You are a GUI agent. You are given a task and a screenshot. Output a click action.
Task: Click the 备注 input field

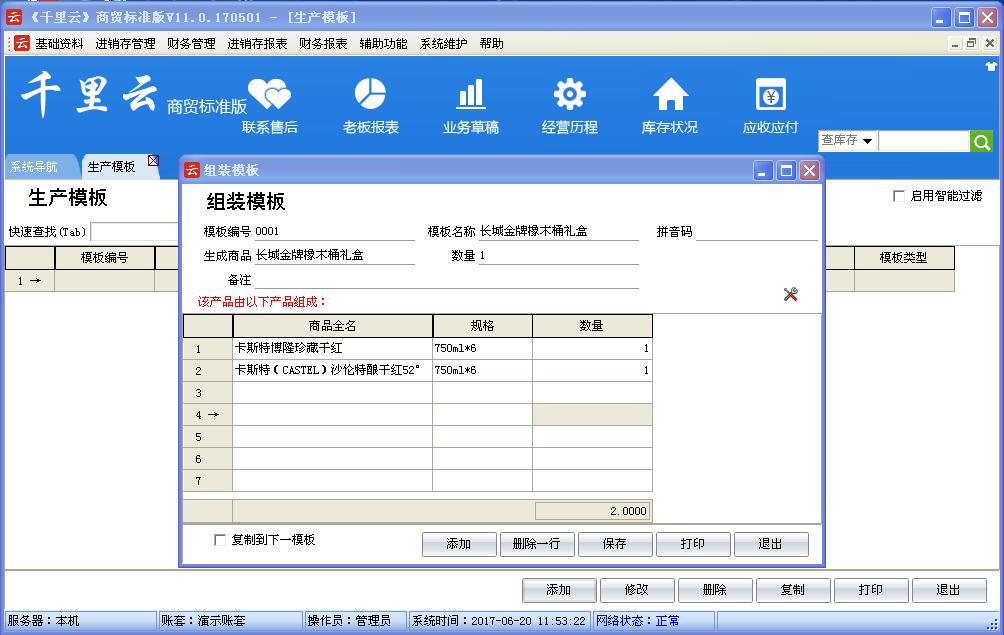click(446, 280)
